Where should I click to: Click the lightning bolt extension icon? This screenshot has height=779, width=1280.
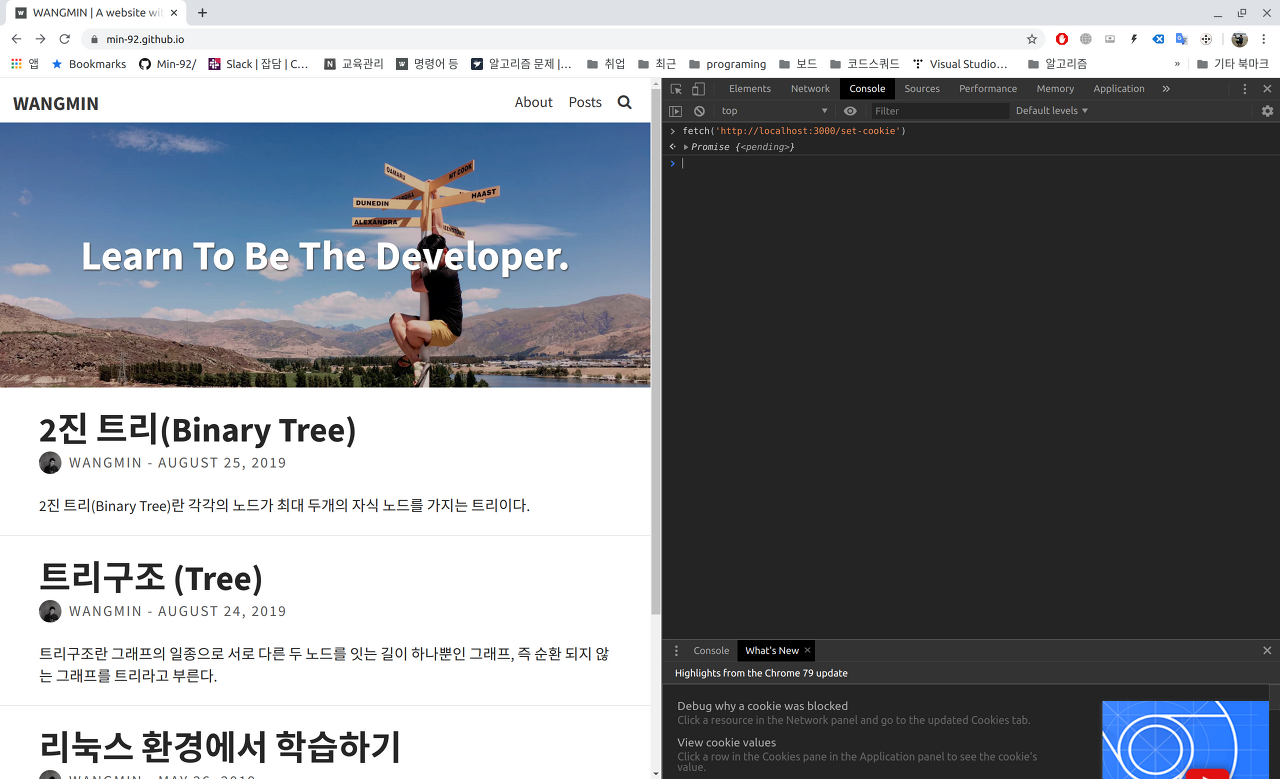(1134, 39)
